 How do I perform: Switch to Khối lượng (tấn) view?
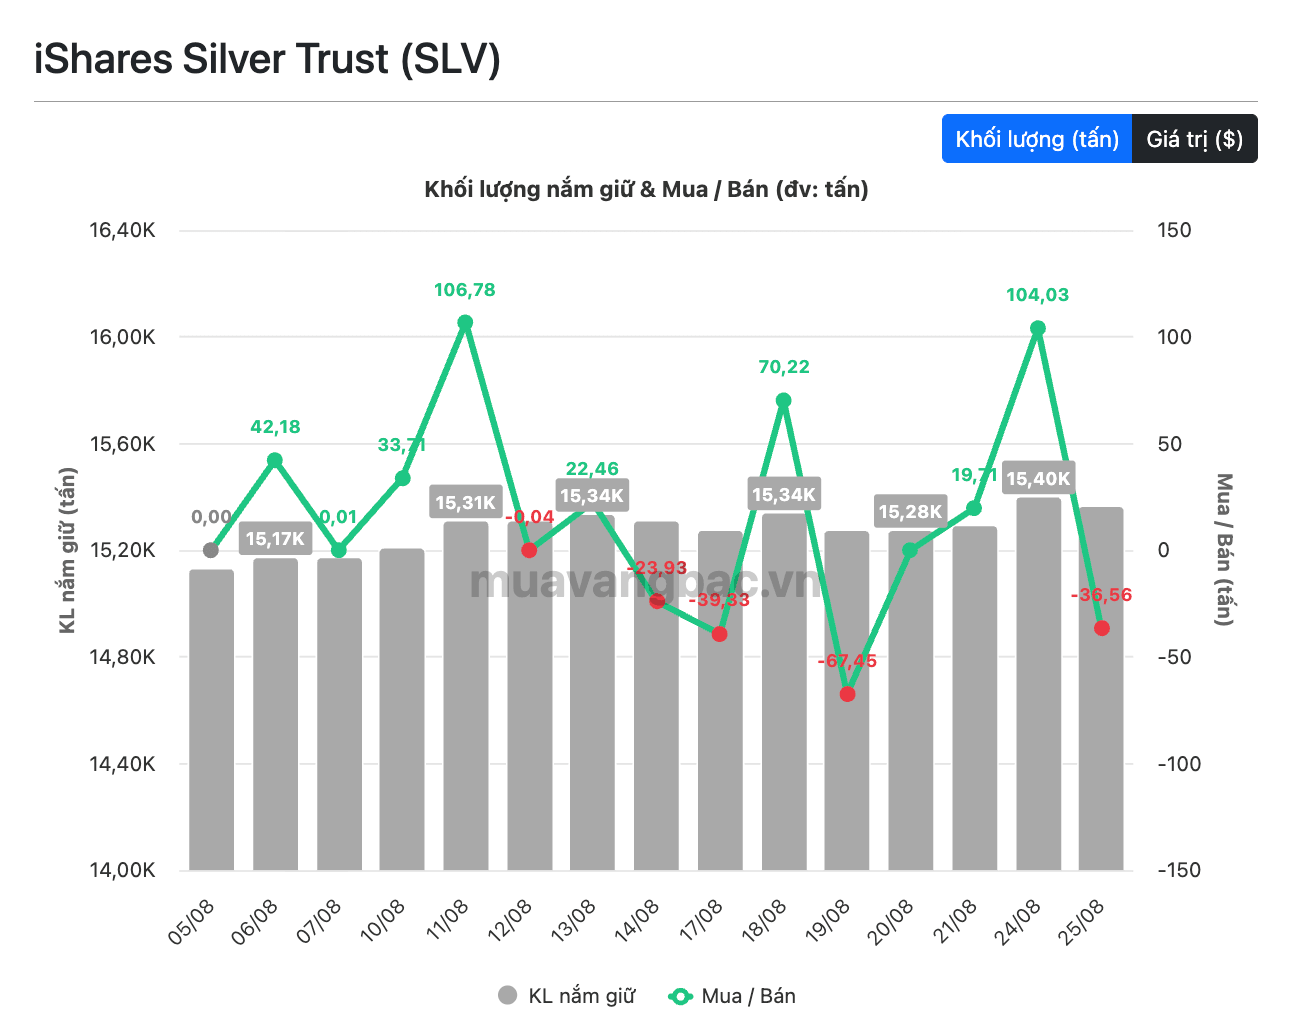(1037, 139)
